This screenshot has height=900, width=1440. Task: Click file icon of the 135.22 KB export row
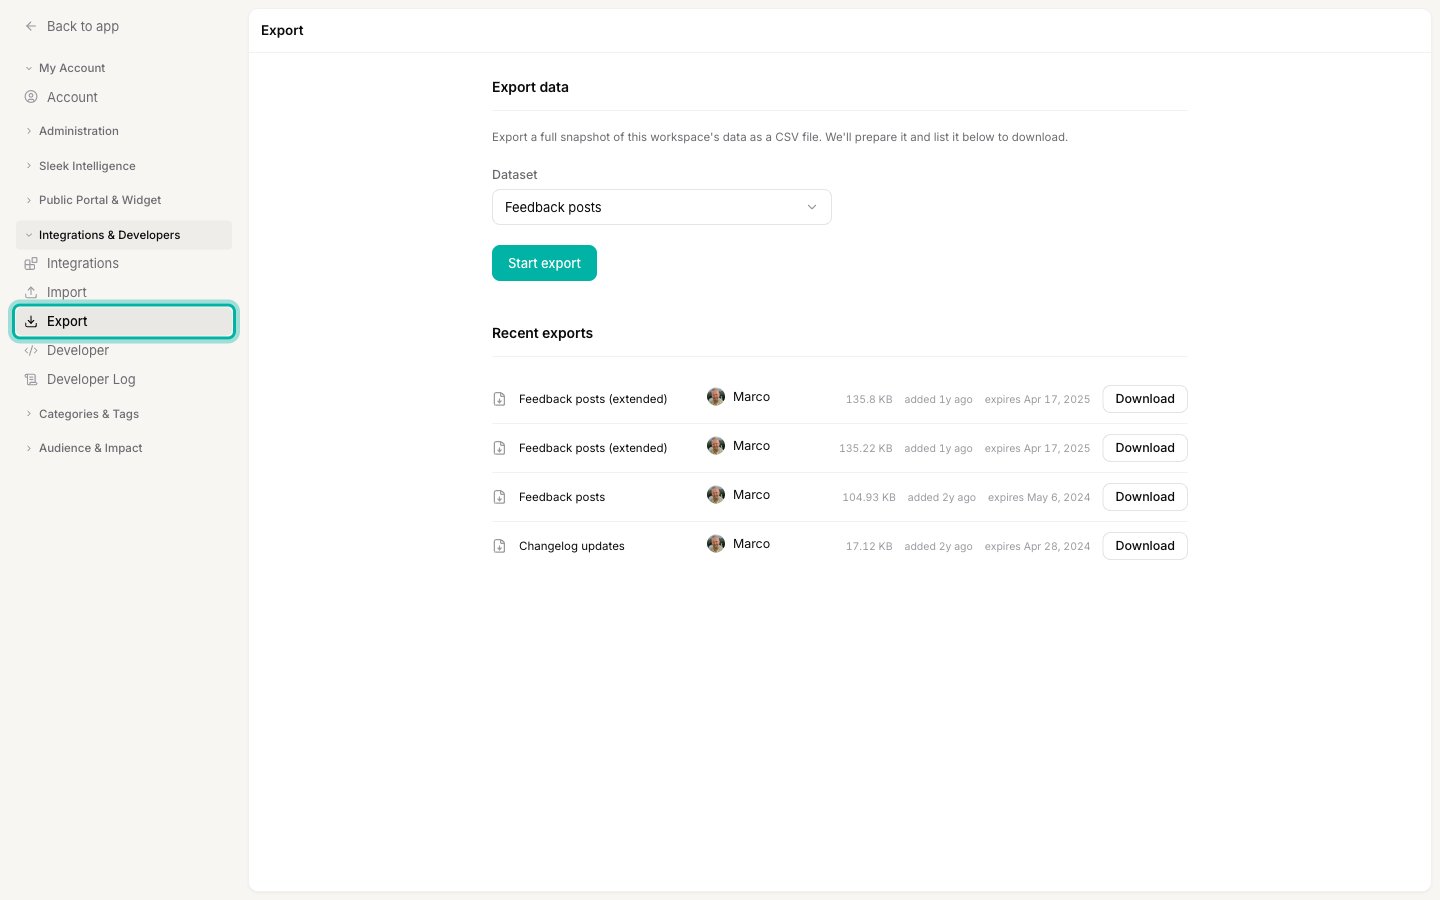[x=499, y=448]
